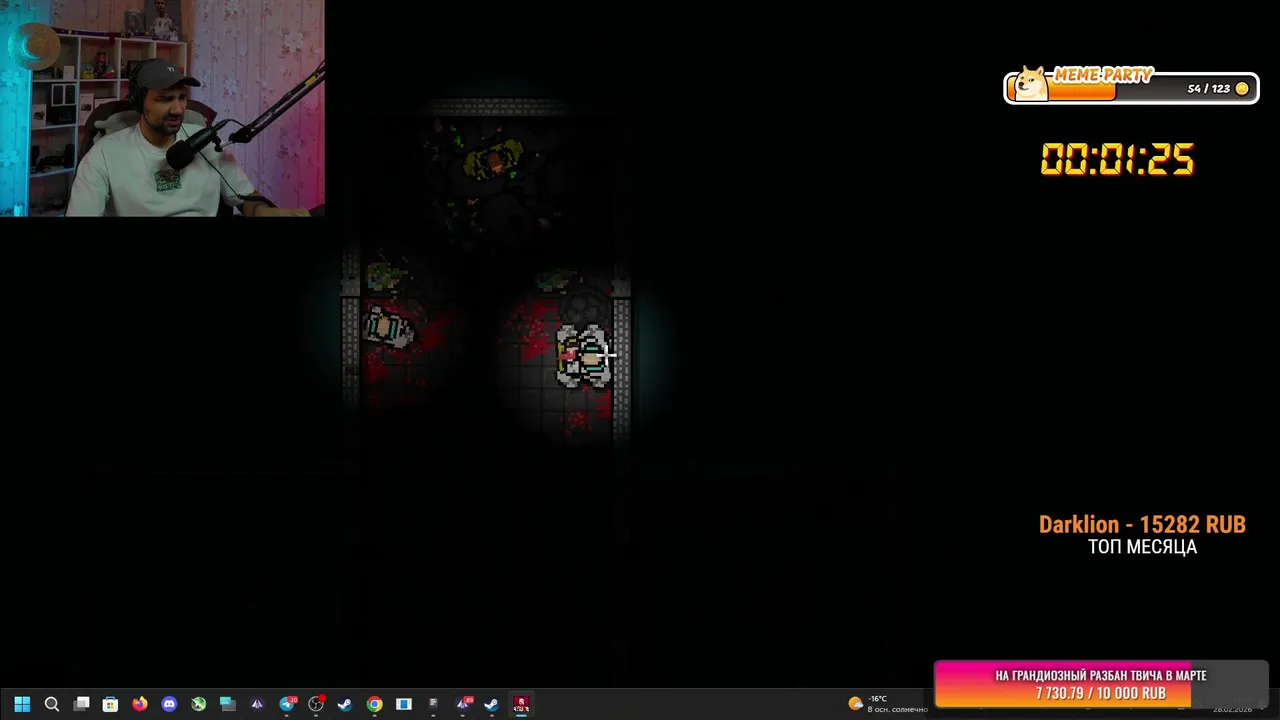Image resolution: width=1280 pixels, height=720 pixels.
Task: Click the streamer webcam overlay
Action: [162, 108]
